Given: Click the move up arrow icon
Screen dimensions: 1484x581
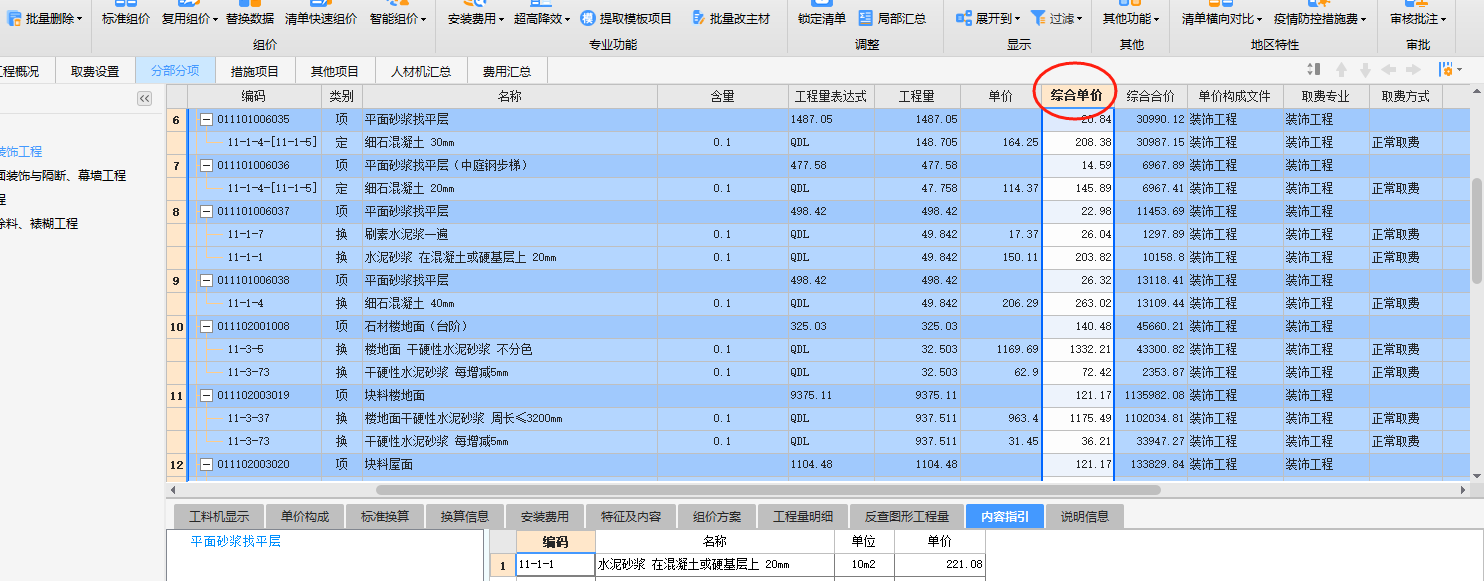Looking at the screenshot, I should pyautogui.click(x=1342, y=70).
